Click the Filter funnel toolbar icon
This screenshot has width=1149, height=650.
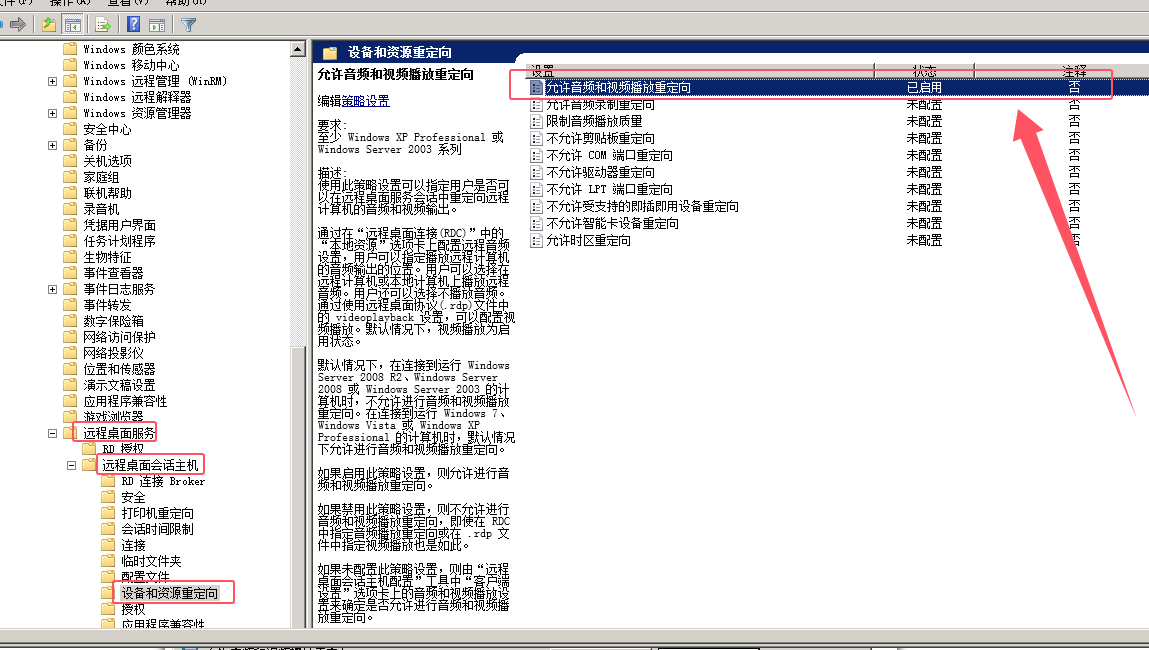coord(189,24)
